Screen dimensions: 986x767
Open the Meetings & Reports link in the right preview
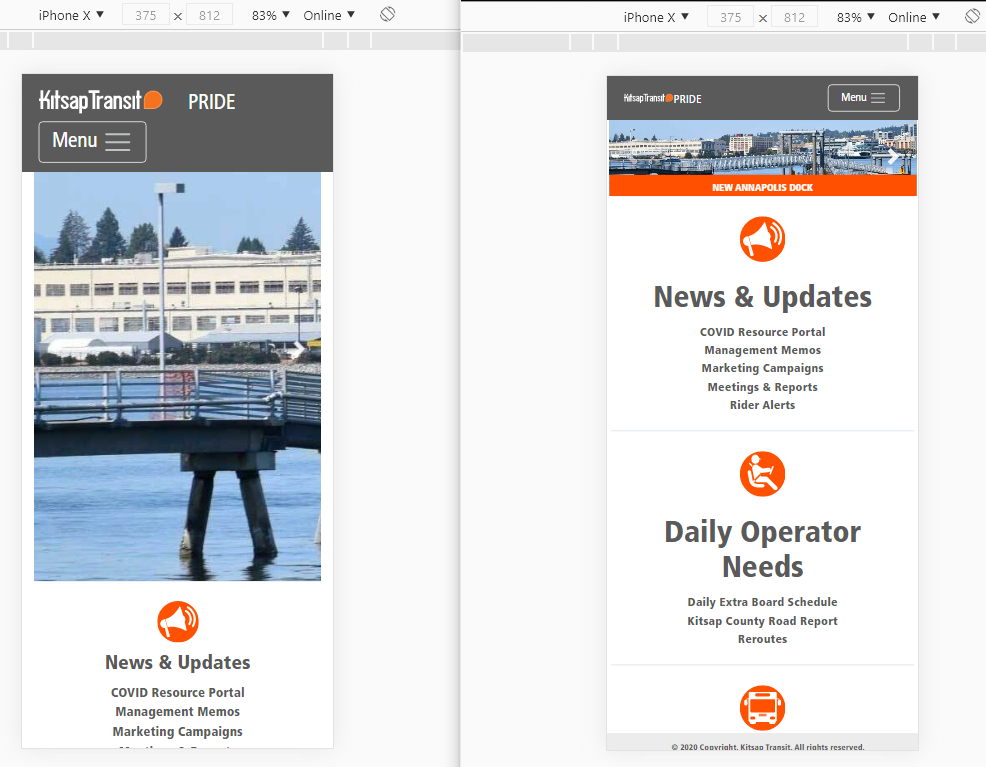coord(762,387)
